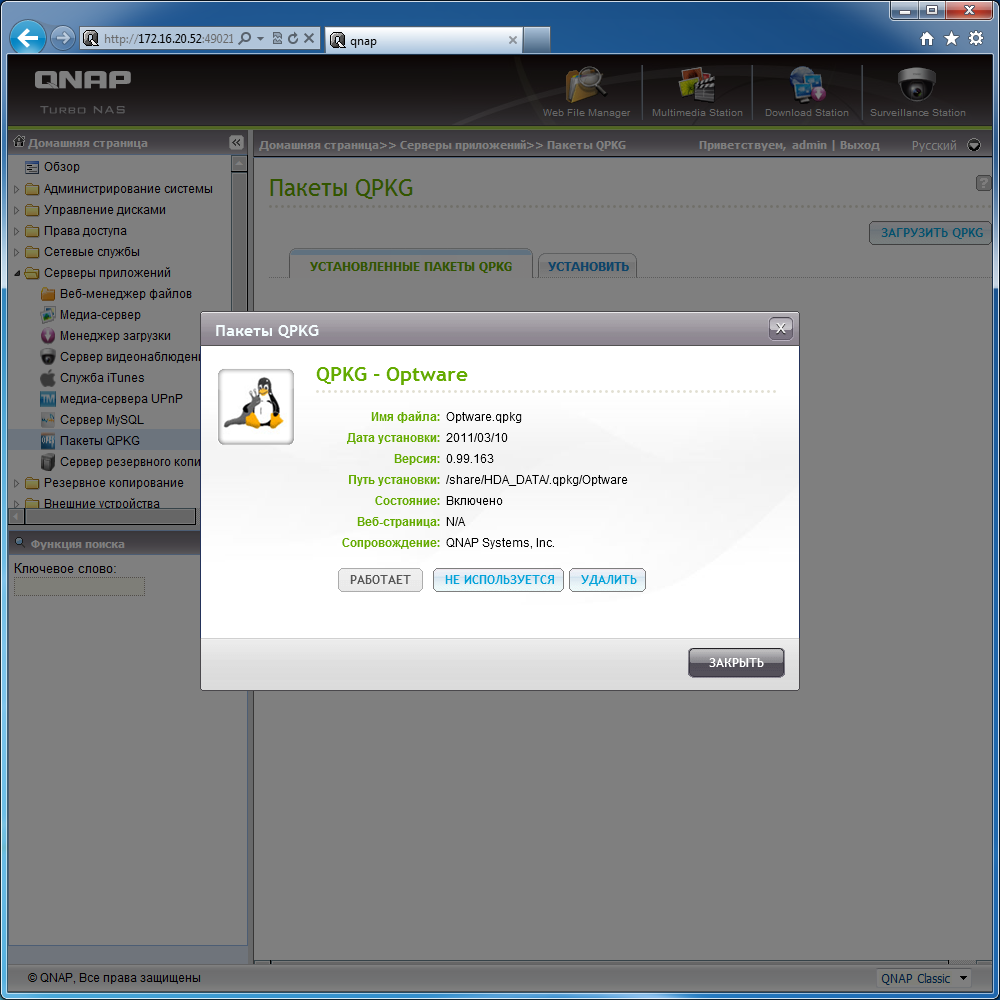Collapse Серверы приложений tree node
Viewport: 1000px width, 1000px height.
click(17, 273)
